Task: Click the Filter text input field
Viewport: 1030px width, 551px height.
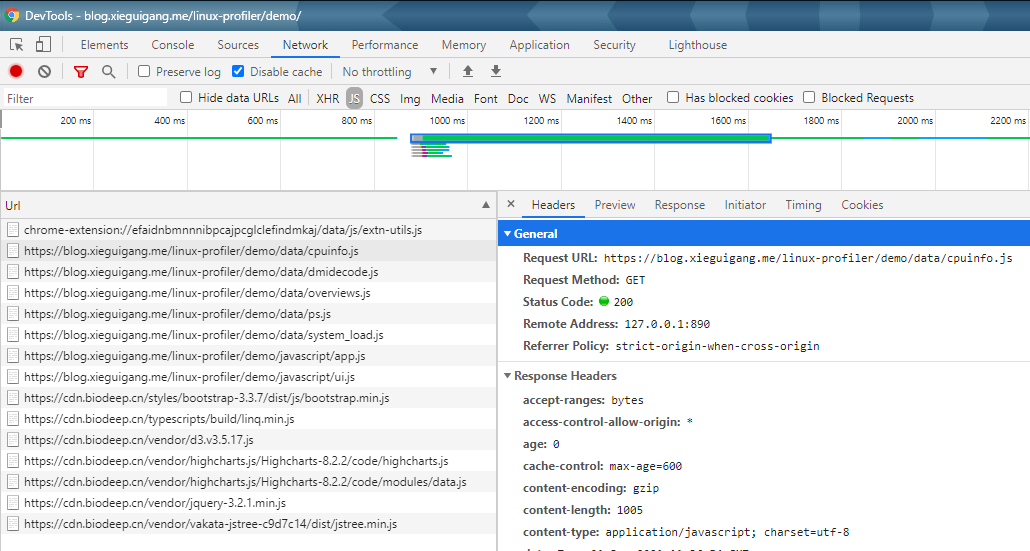Action: 85,98
